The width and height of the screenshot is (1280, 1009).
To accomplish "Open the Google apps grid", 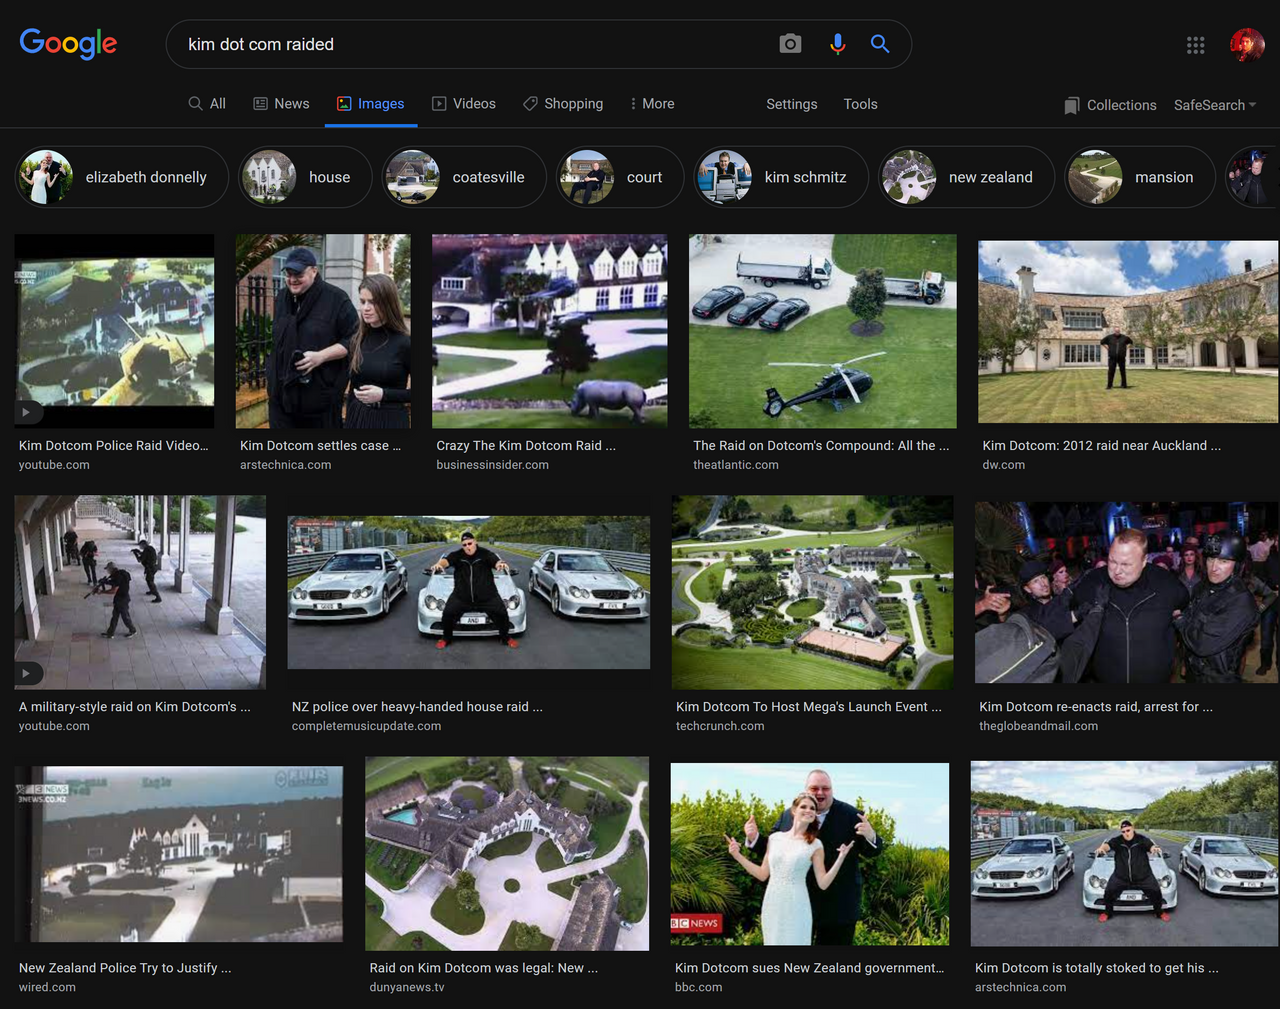I will tap(1195, 45).
